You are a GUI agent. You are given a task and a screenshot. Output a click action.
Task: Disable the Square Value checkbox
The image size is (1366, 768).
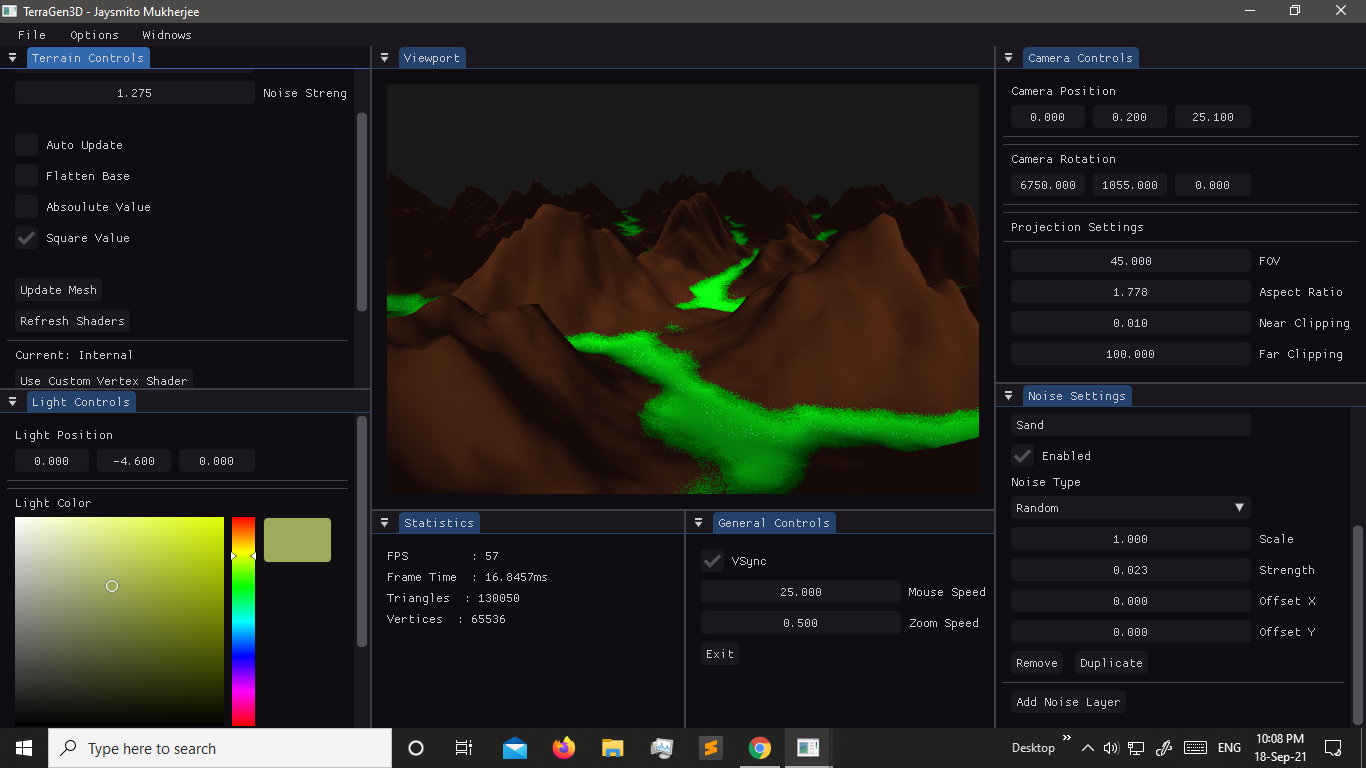point(26,237)
